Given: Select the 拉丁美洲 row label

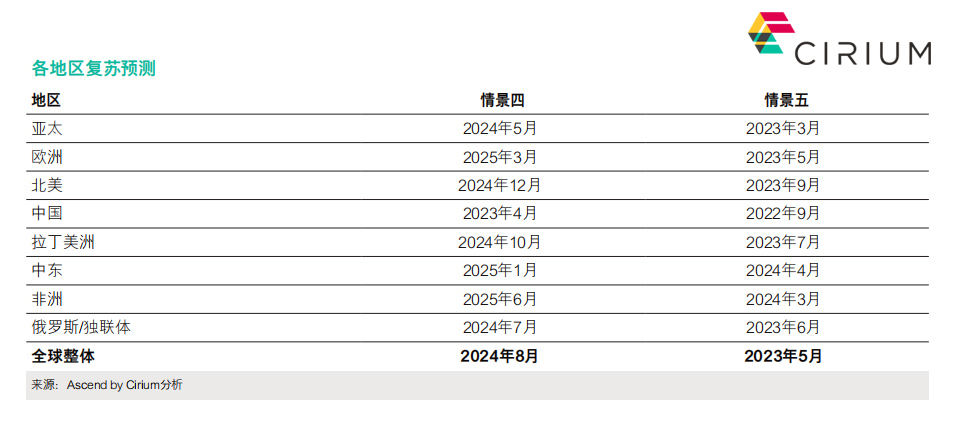Looking at the screenshot, I should click(x=63, y=243).
